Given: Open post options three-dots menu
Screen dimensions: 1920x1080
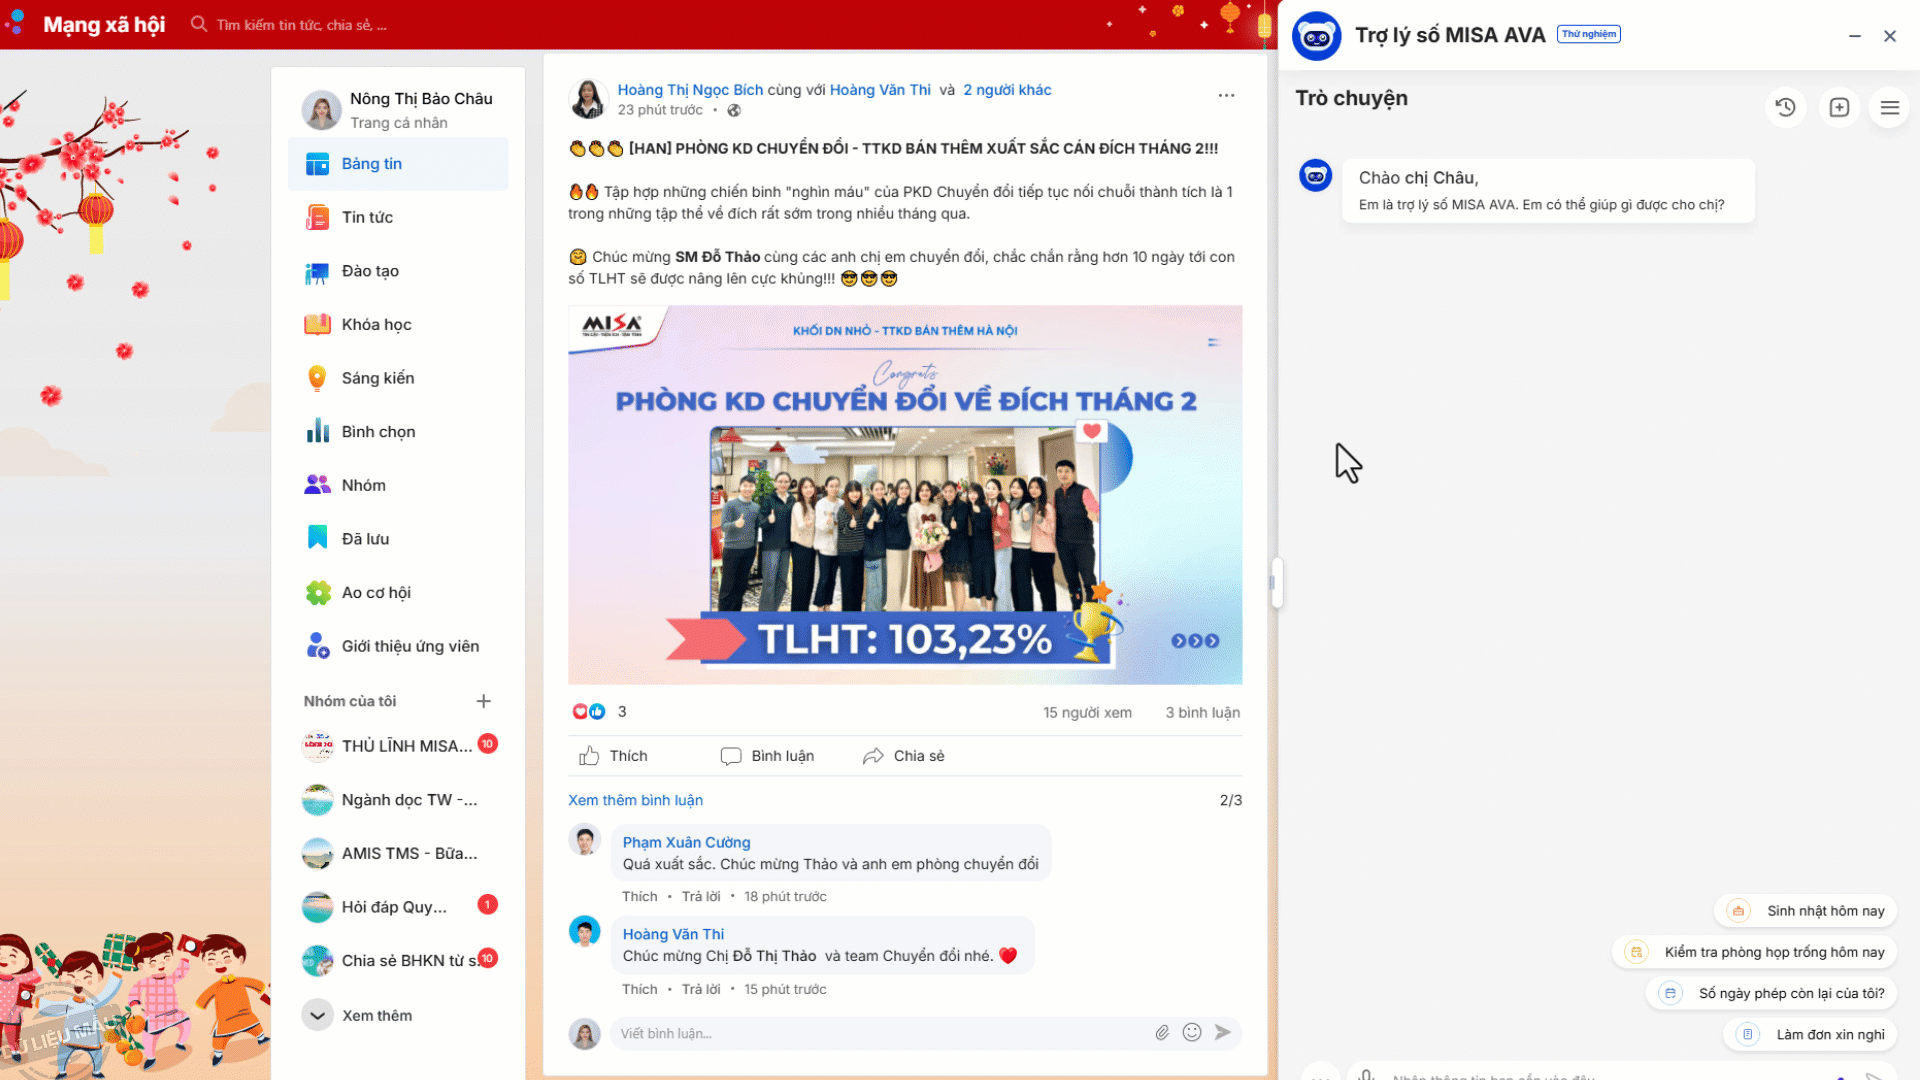Looking at the screenshot, I should [x=1226, y=95].
